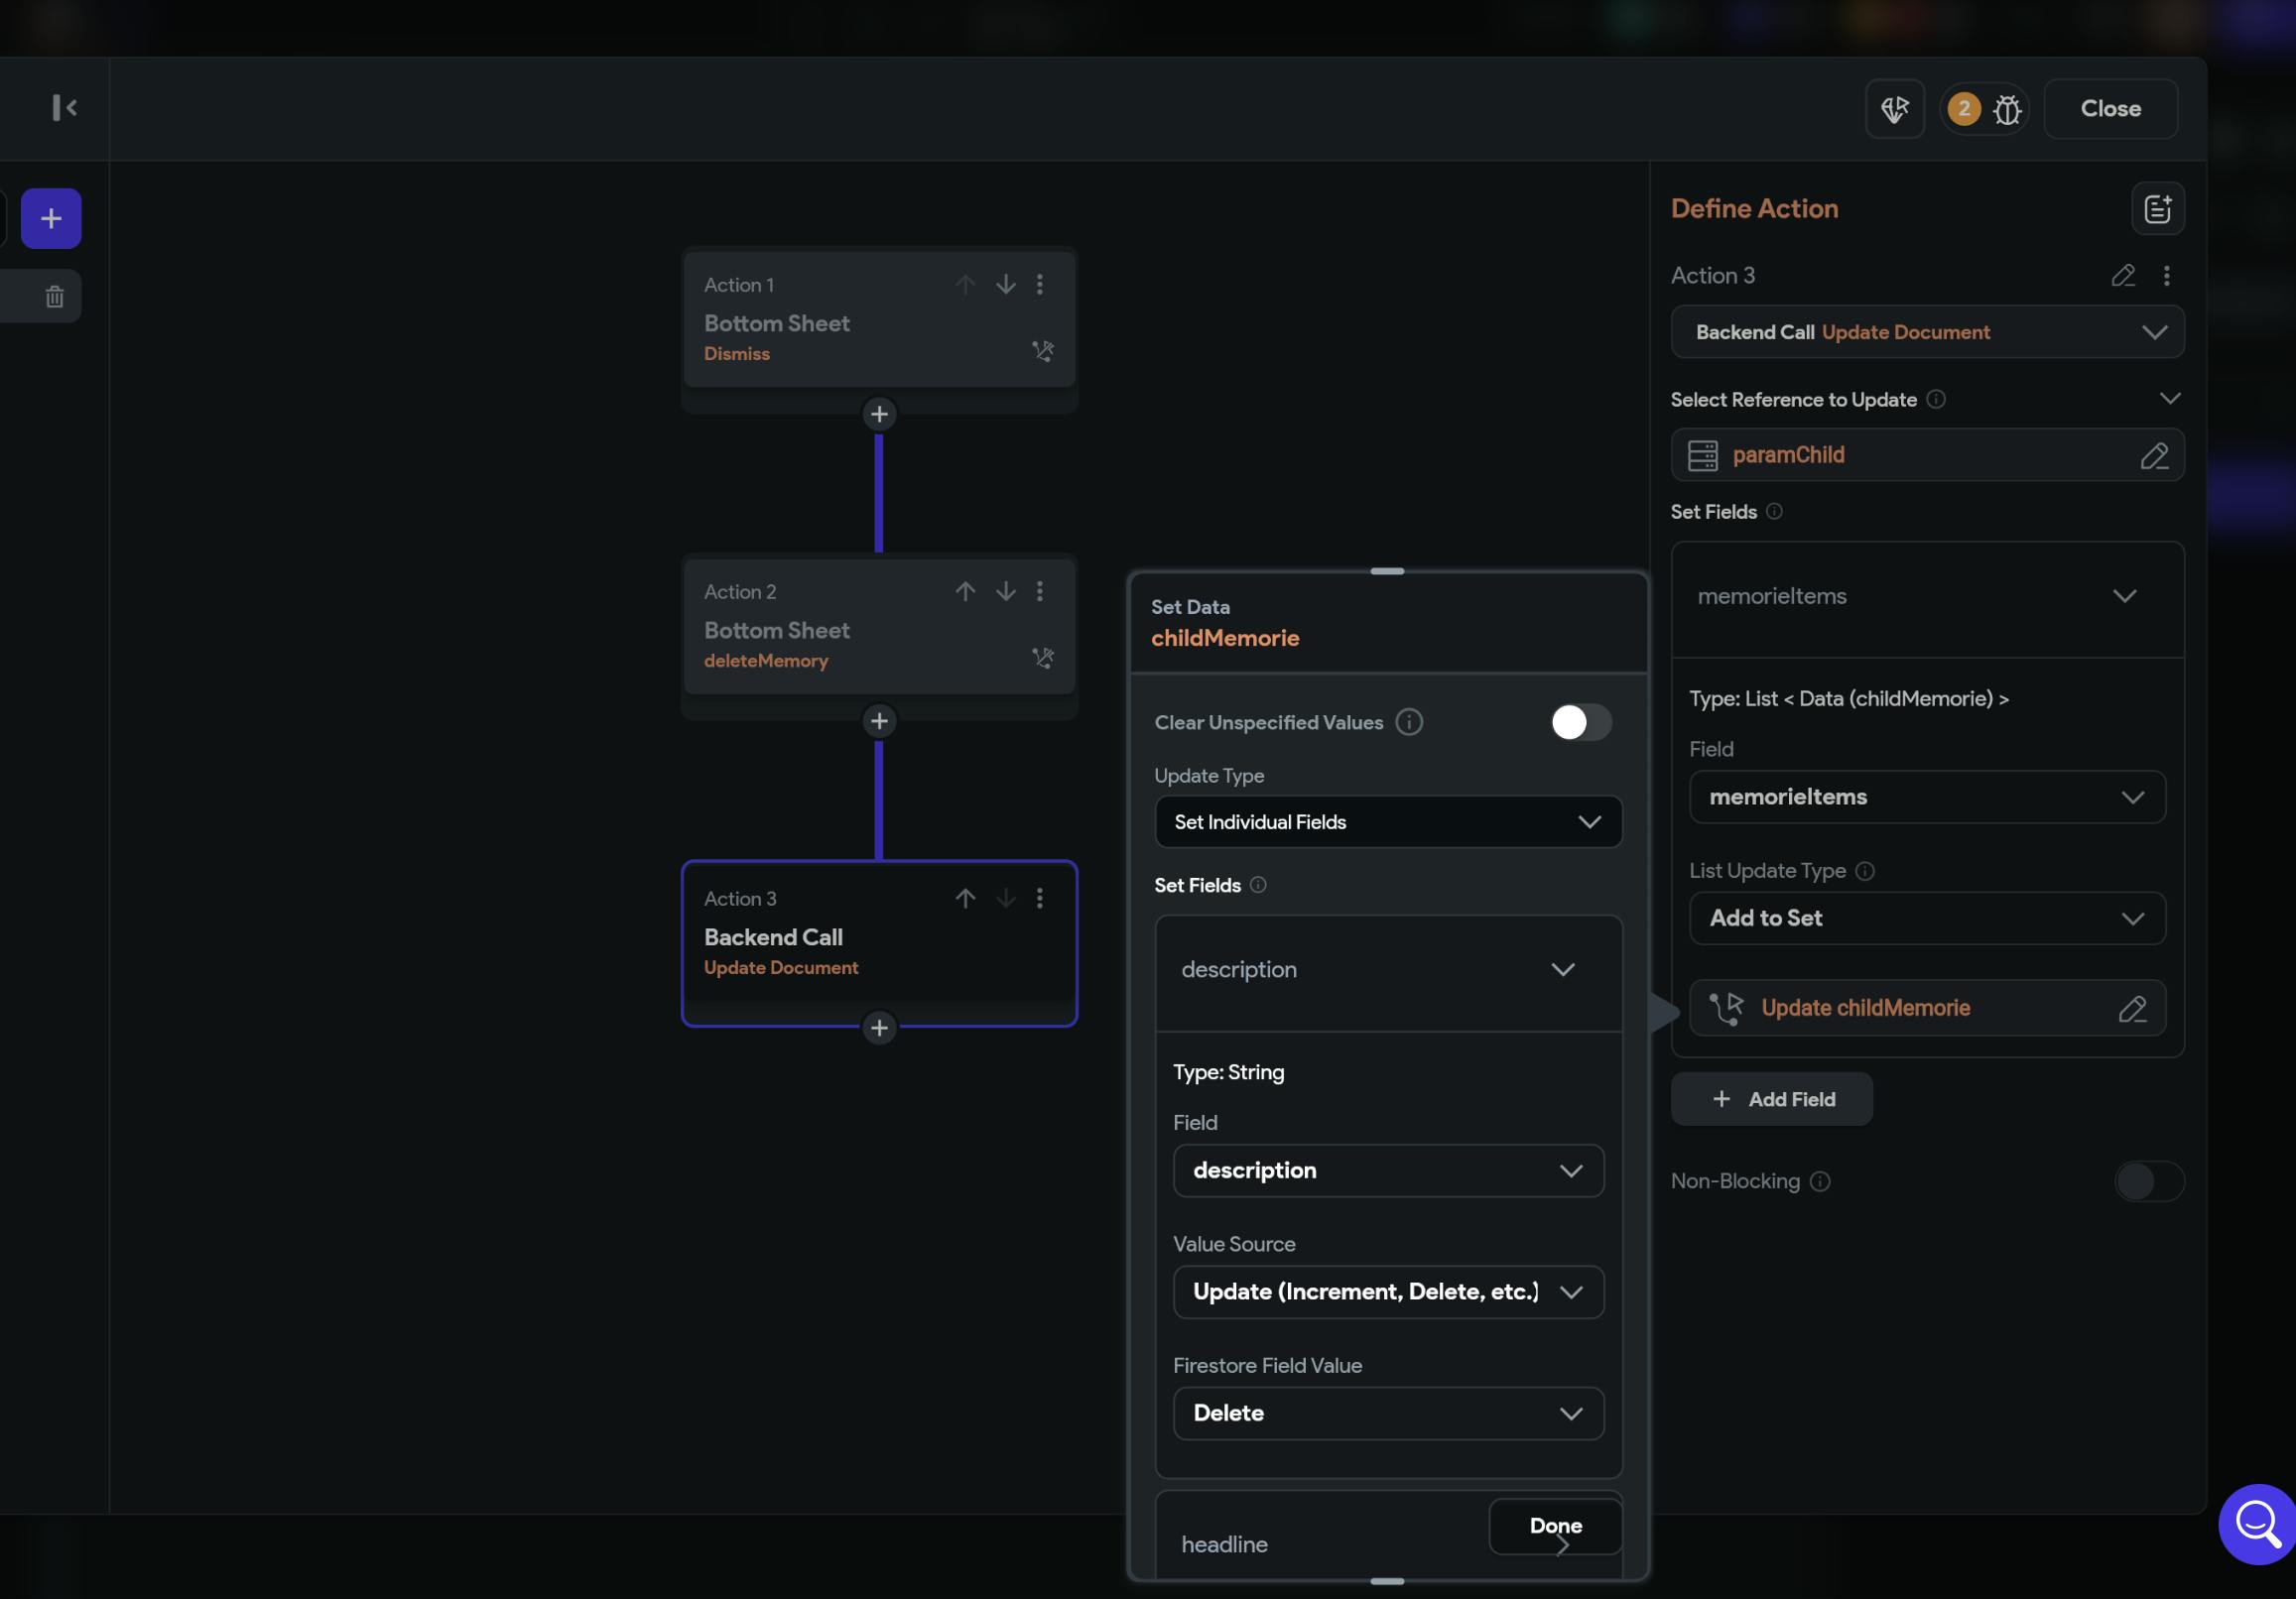The image size is (2296, 1599).
Task: Expand Backend Call Update Document selector
Action: [x=1926, y=332]
